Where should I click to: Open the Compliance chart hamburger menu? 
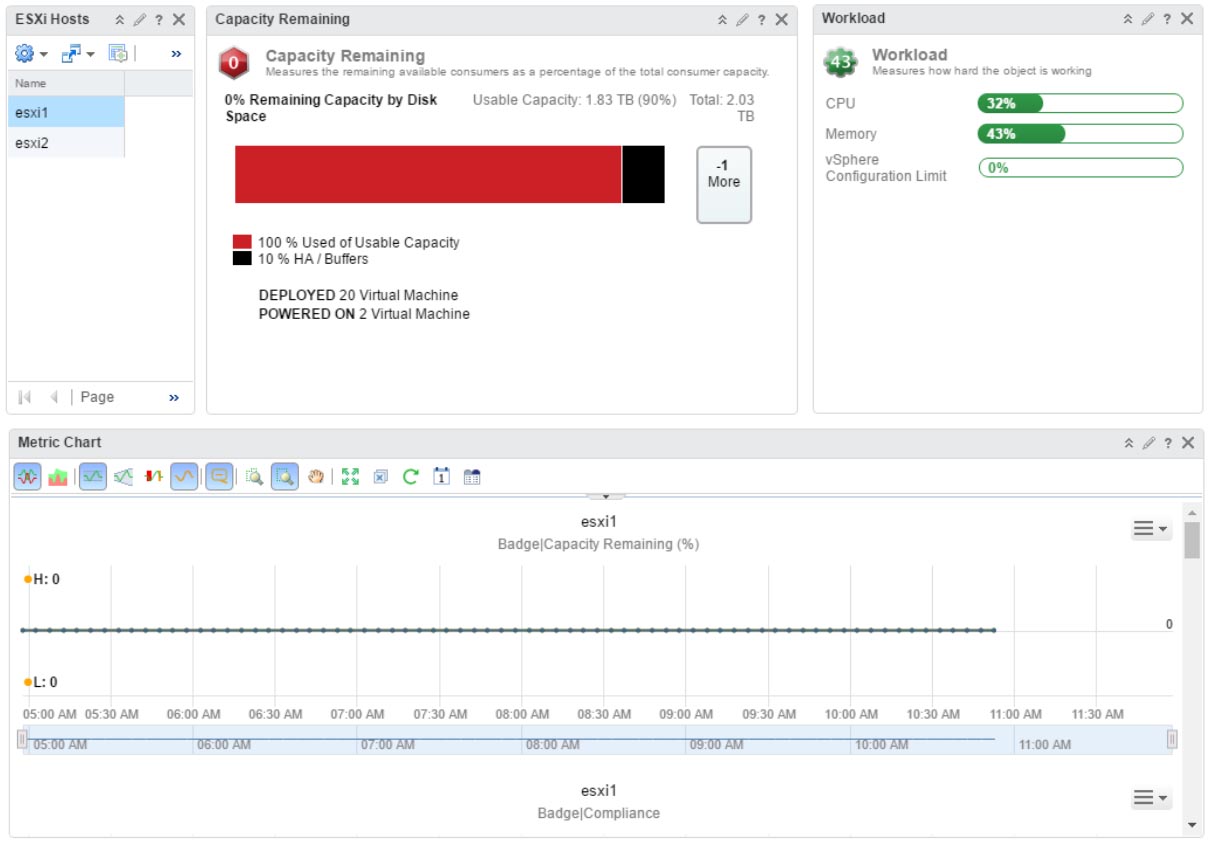[1151, 798]
